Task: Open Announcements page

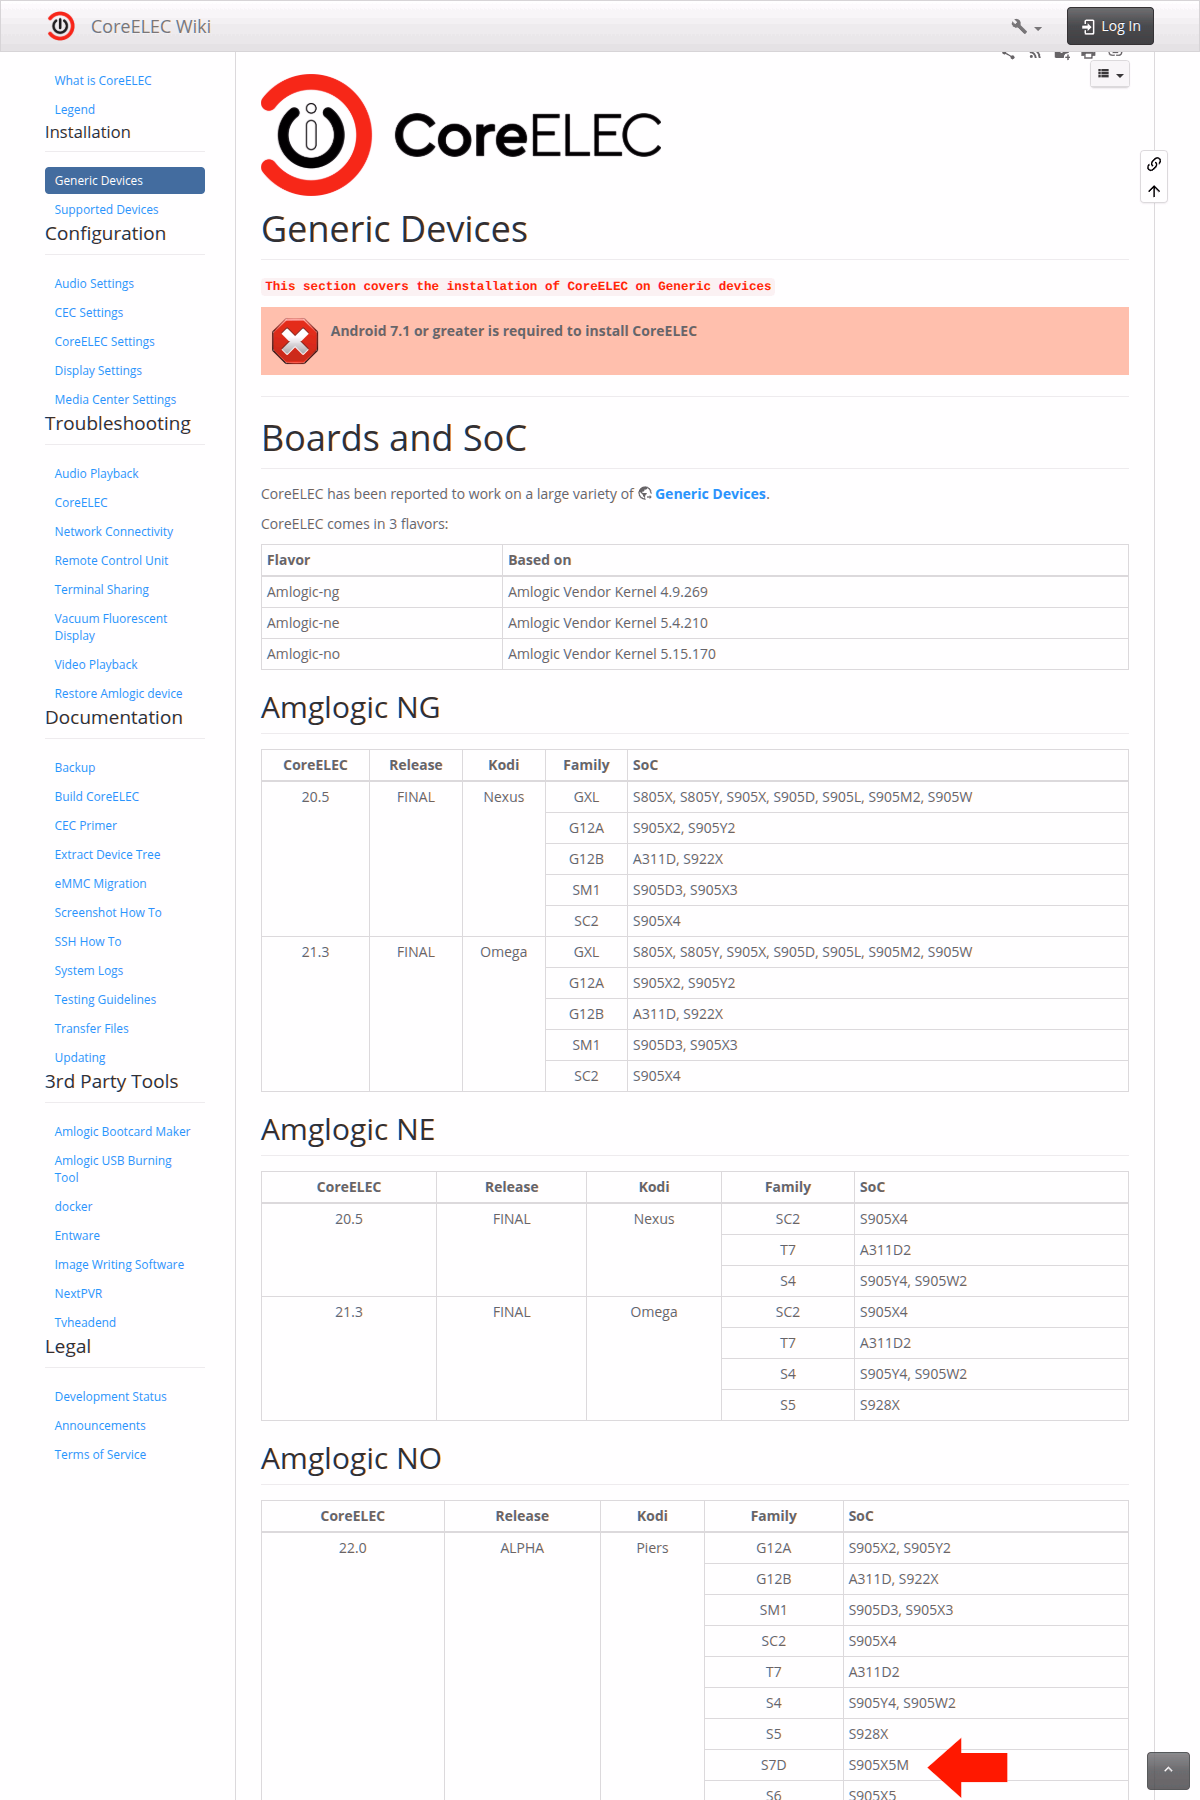Action: [100, 1426]
